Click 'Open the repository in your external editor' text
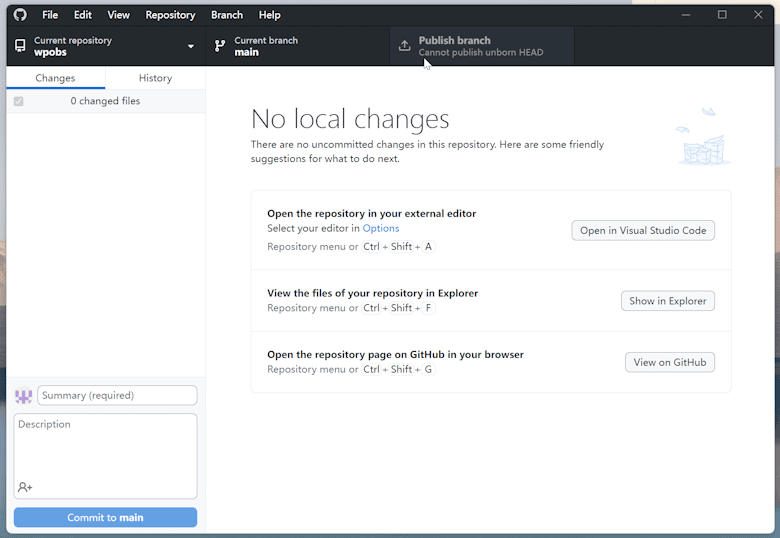The width and height of the screenshot is (780, 538). coord(372,213)
